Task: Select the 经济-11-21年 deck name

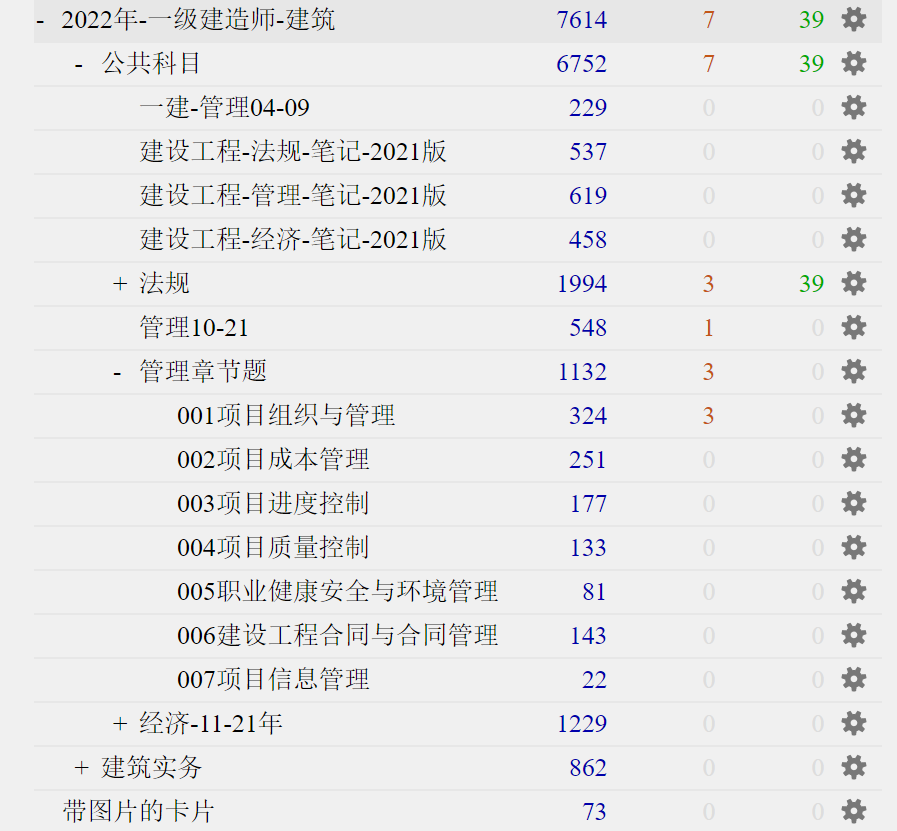Action: [x=211, y=724]
